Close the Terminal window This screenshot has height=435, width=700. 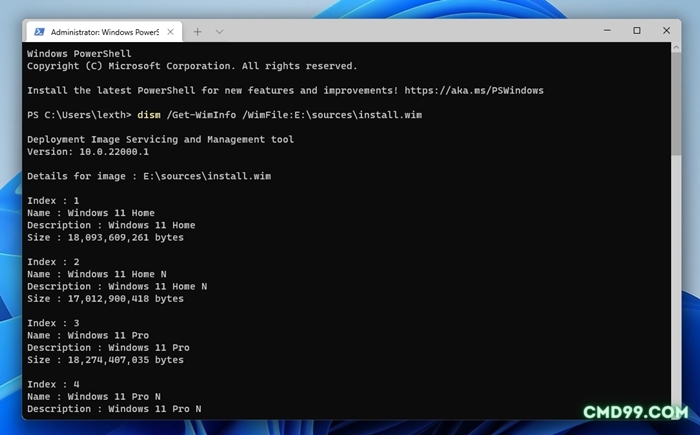click(x=667, y=30)
